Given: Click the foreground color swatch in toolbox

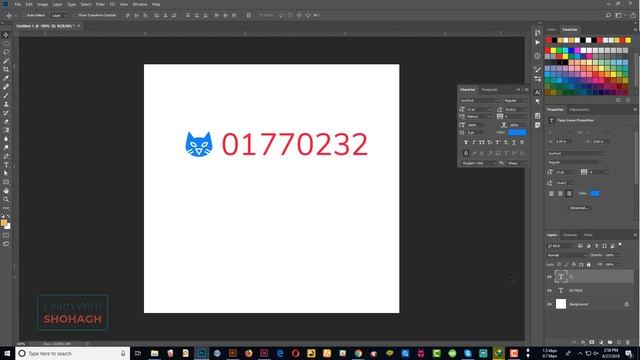Looking at the screenshot, I should pyautogui.click(x=4, y=223).
